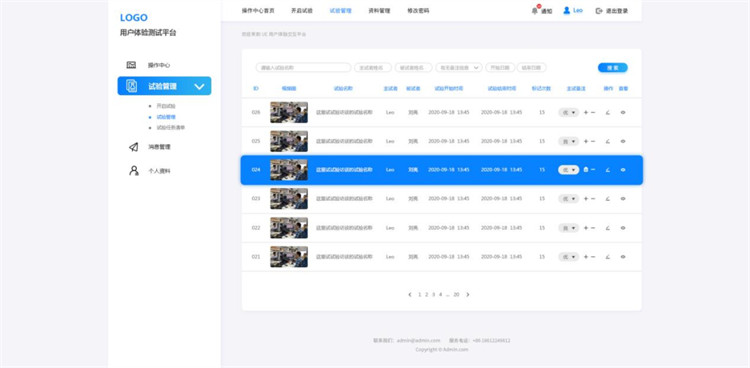Click the 退出登录 logout icon

click(599, 11)
